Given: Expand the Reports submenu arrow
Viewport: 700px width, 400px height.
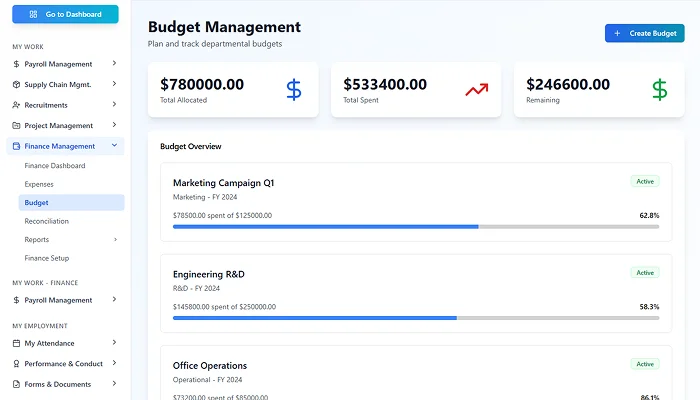Looking at the screenshot, I should pyautogui.click(x=115, y=240).
